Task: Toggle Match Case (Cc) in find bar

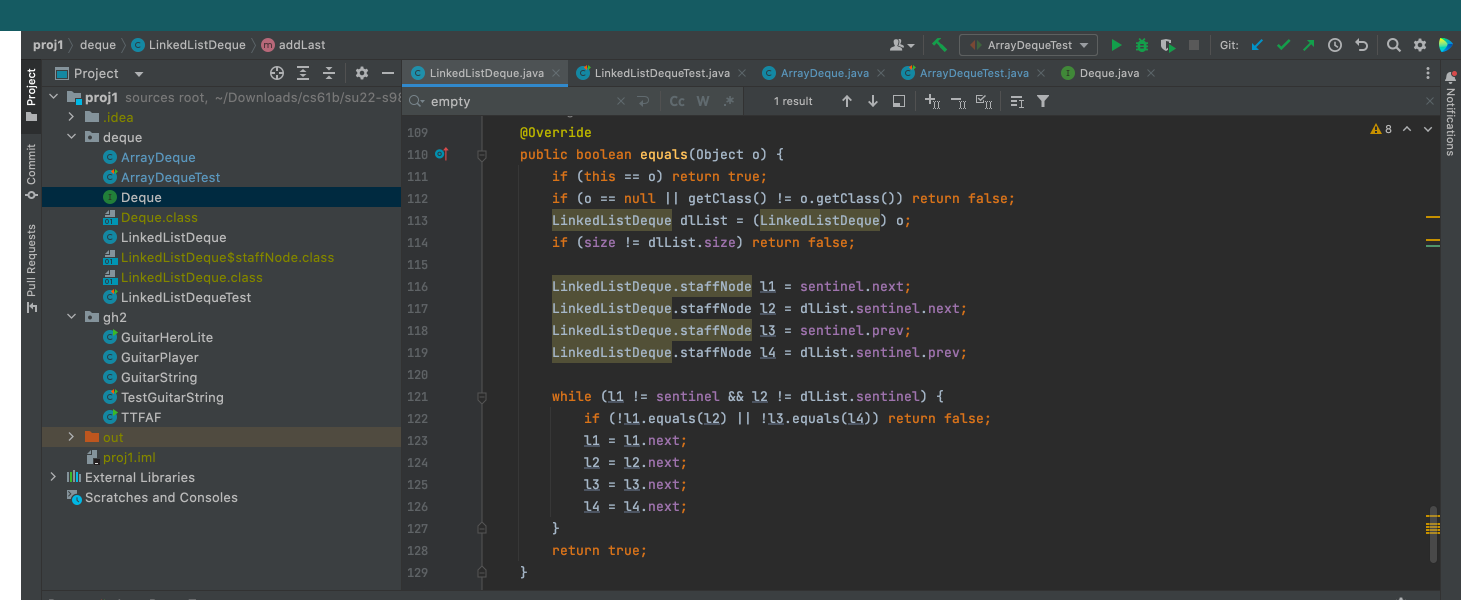Action: pos(677,101)
